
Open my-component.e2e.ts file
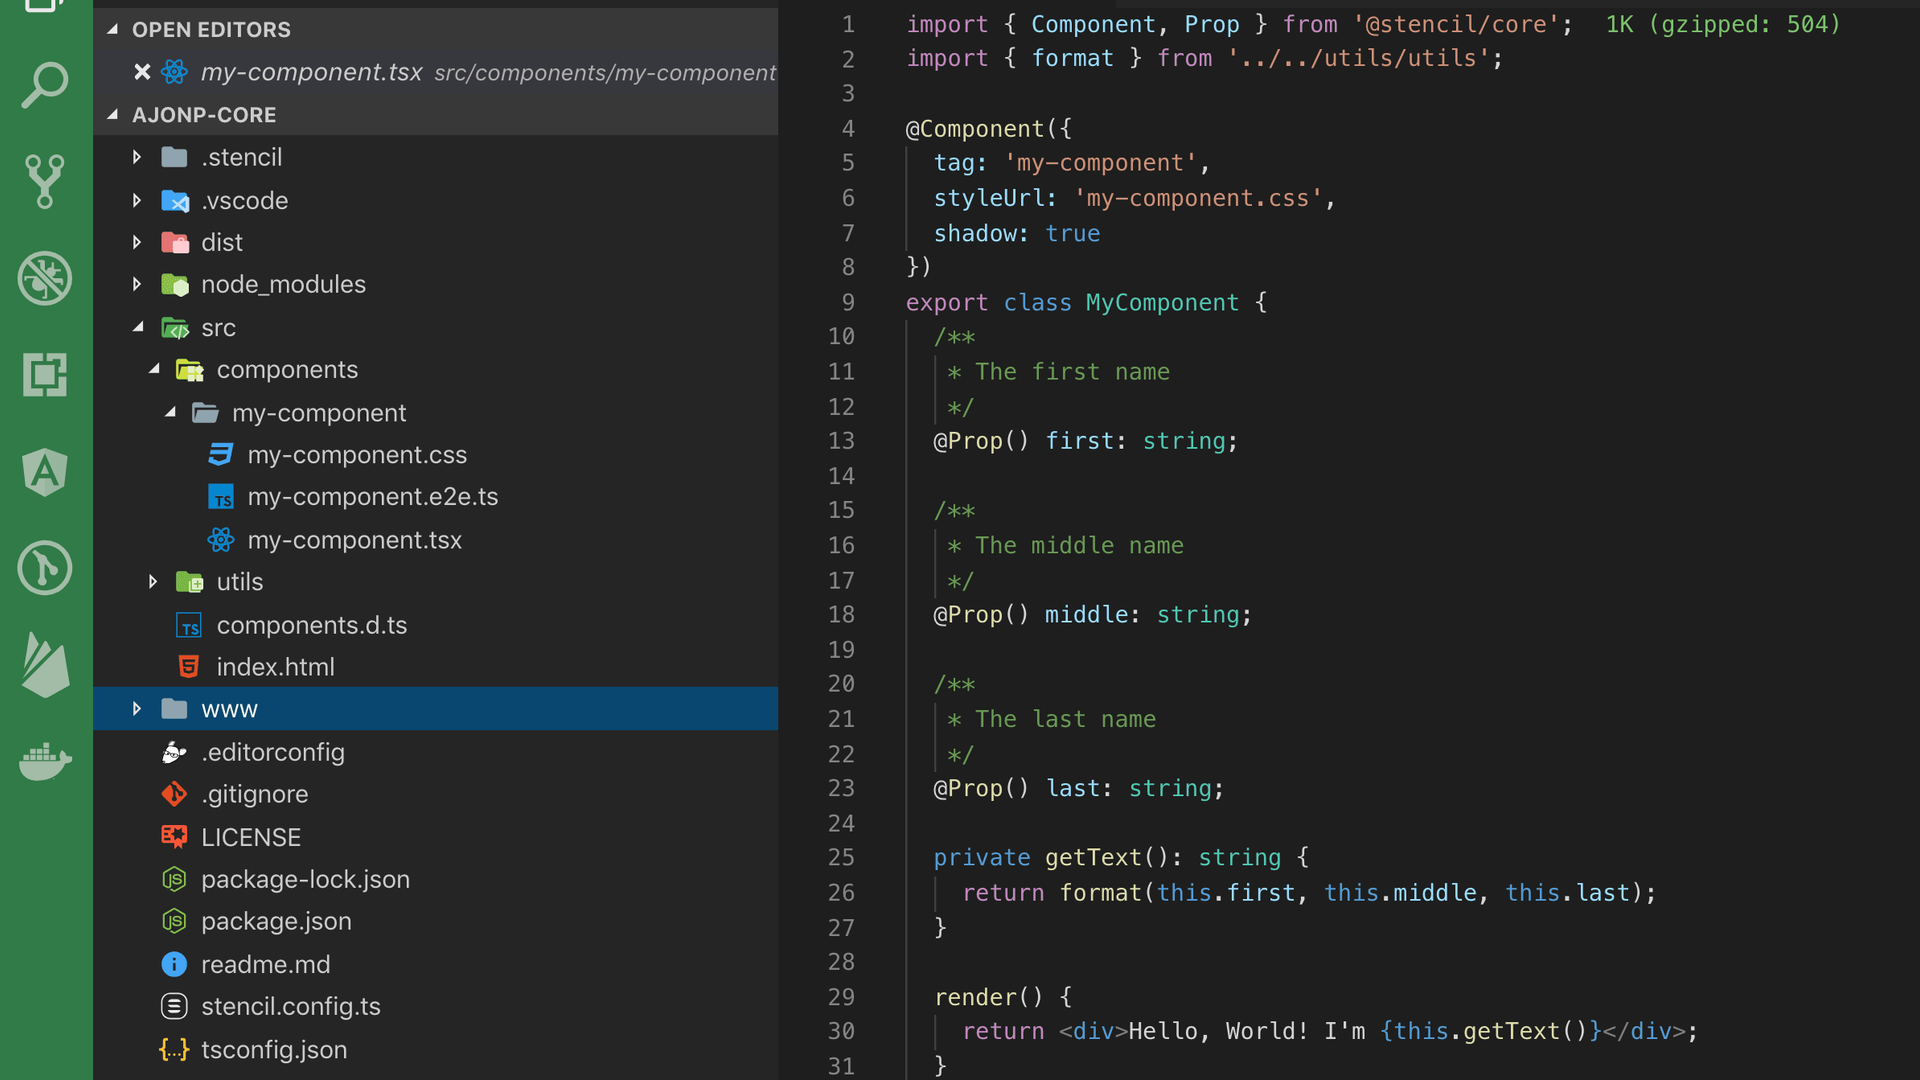tap(372, 497)
